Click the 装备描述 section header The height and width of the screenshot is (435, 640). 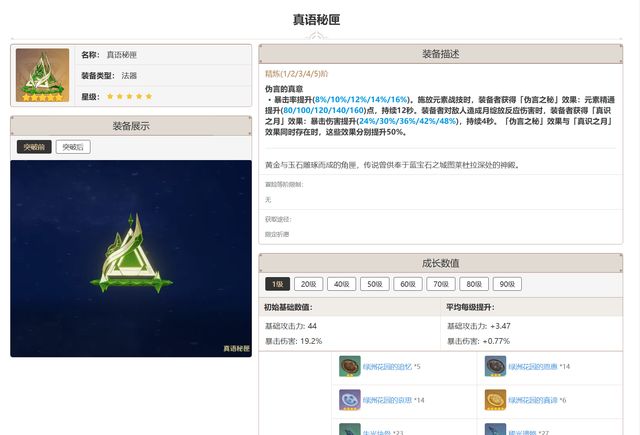pos(441,54)
